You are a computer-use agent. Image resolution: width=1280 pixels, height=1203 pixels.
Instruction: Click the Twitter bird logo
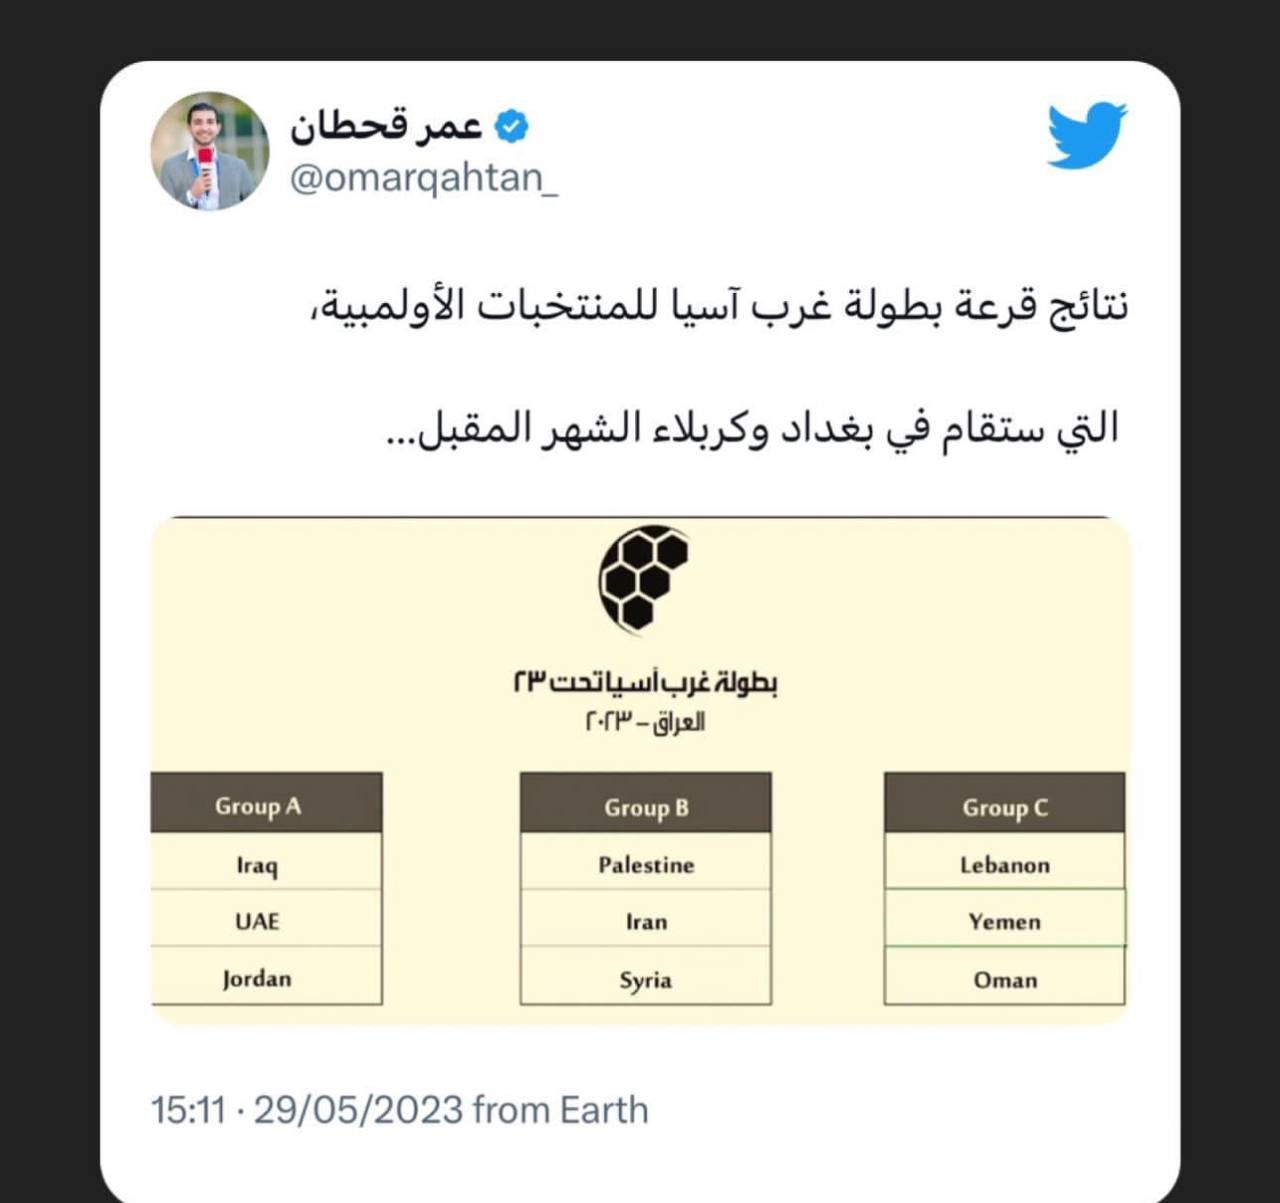click(x=1087, y=134)
